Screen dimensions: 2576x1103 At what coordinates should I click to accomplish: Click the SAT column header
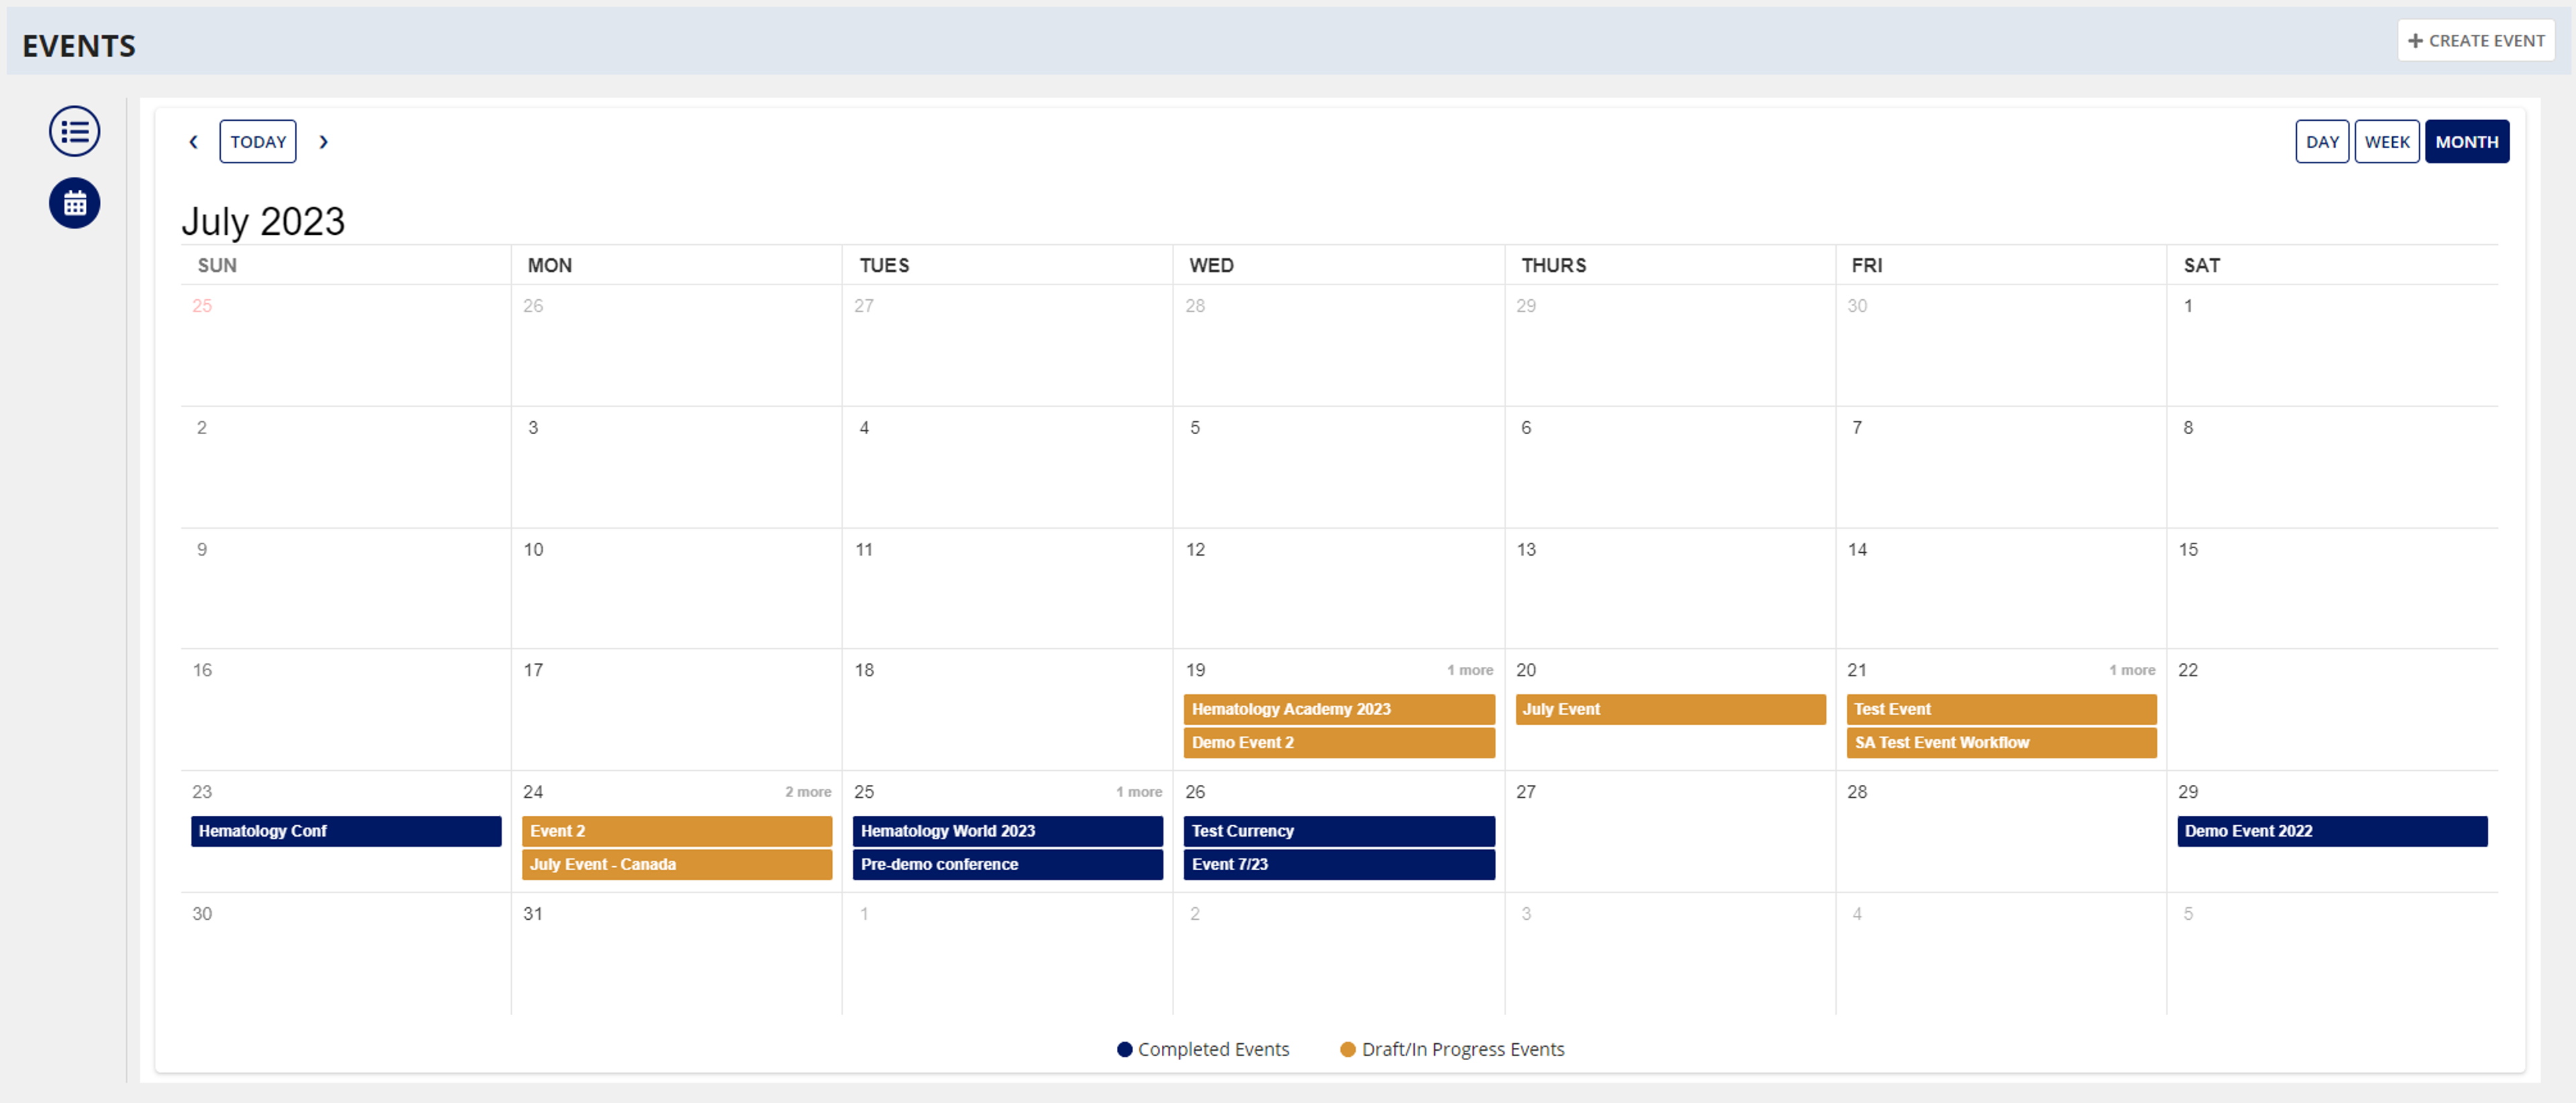(2201, 265)
